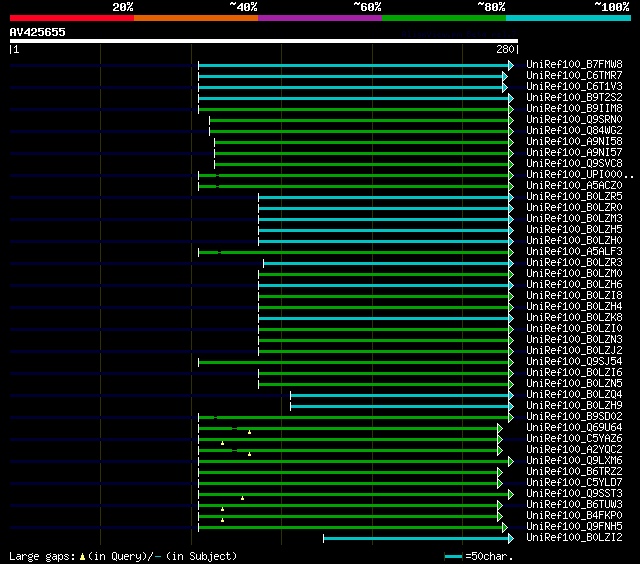This screenshot has height=564, width=640.
Task: Click the cyan ~100% legend segment
Action: [569, 18]
